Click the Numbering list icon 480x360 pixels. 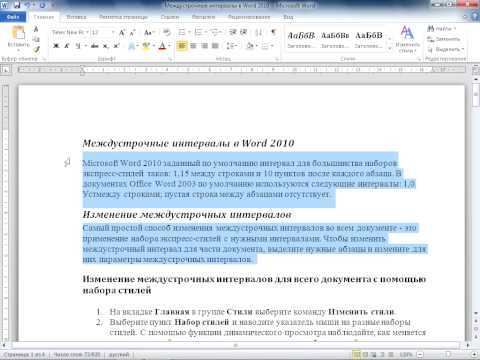[x=198, y=32]
